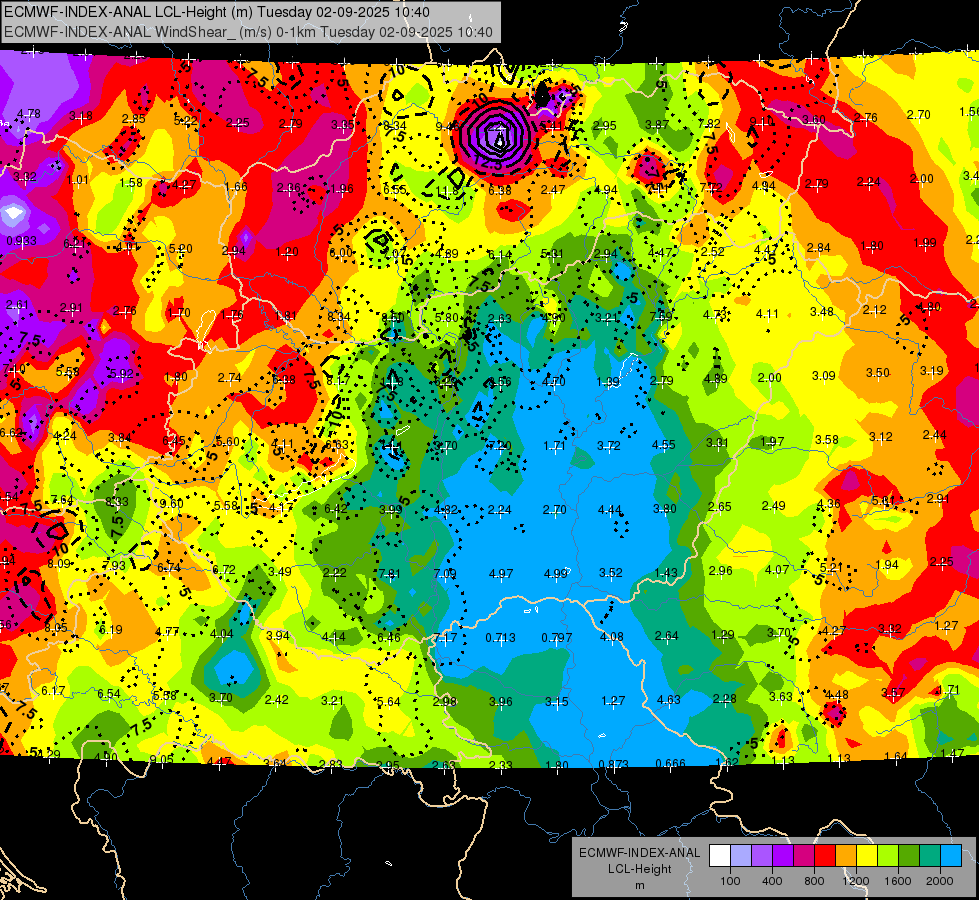Viewport: 979px width, 900px height.
Task: Click the legend label '2000'
Action: (940, 881)
